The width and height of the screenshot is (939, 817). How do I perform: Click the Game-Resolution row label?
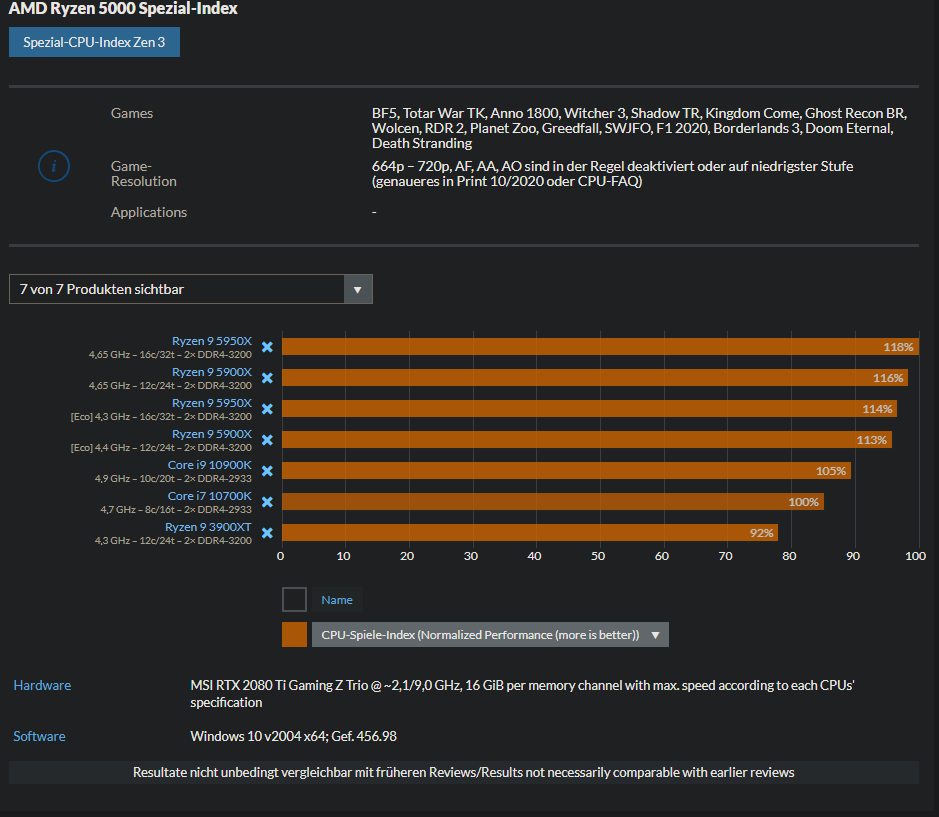point(144,174)
